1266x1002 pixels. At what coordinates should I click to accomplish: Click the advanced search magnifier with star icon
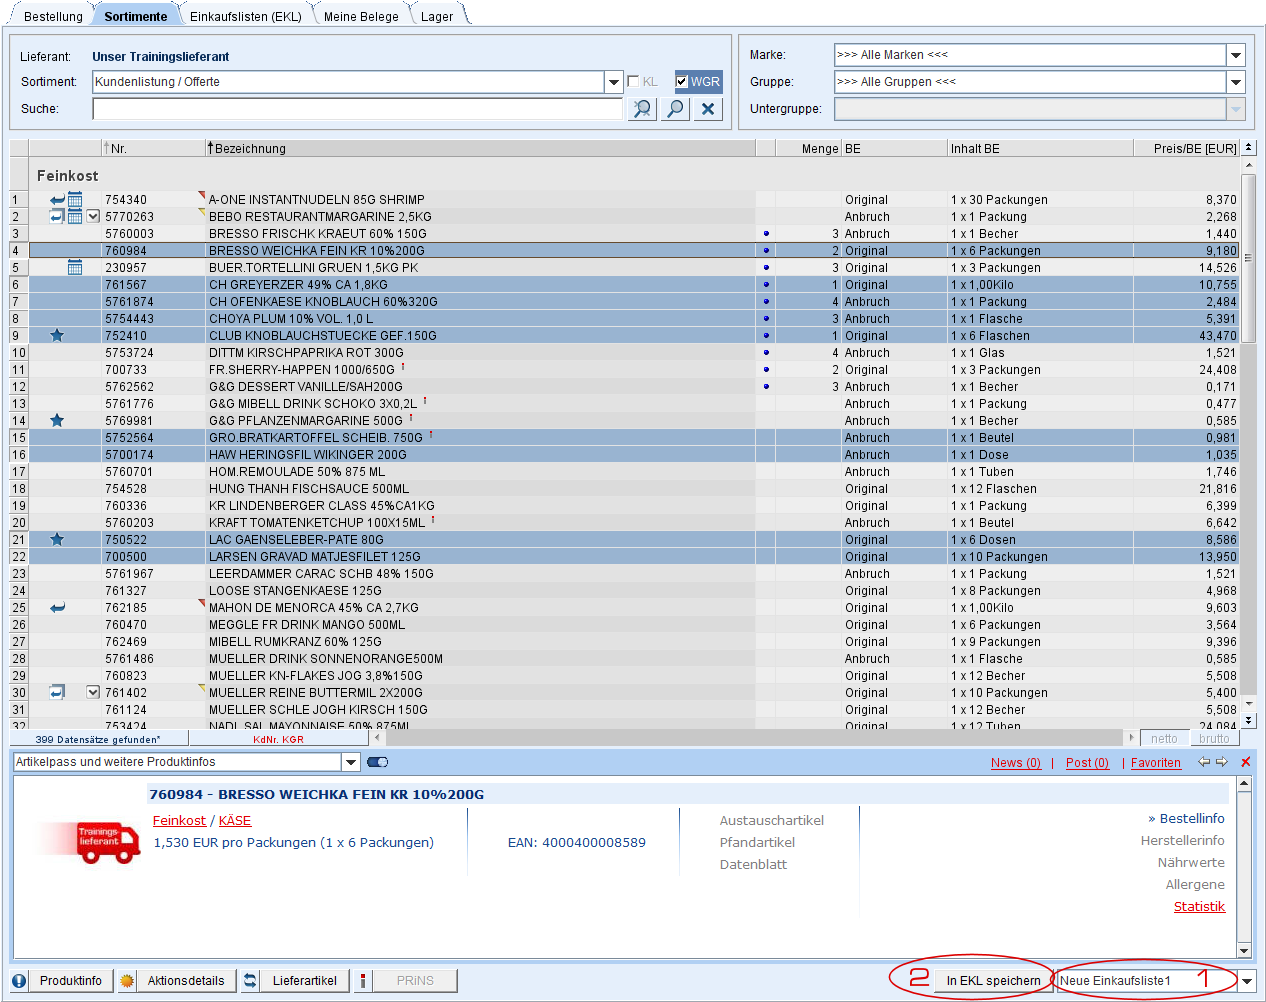tap(642, 109)
